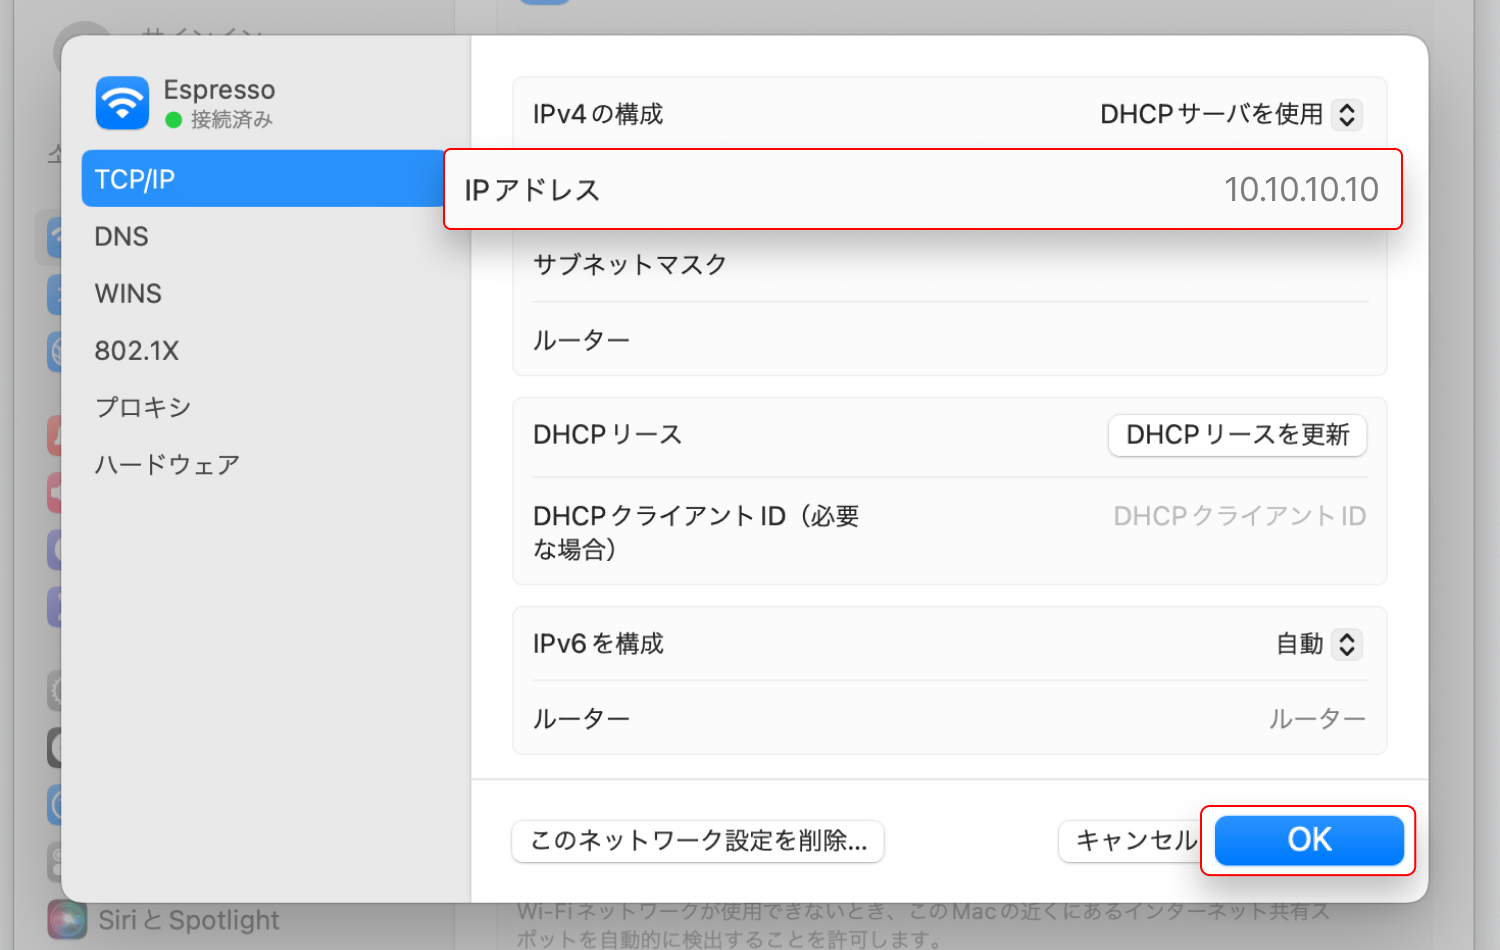
Task: Select プロキシ in the sidebar
Action: tap(142, 407)
